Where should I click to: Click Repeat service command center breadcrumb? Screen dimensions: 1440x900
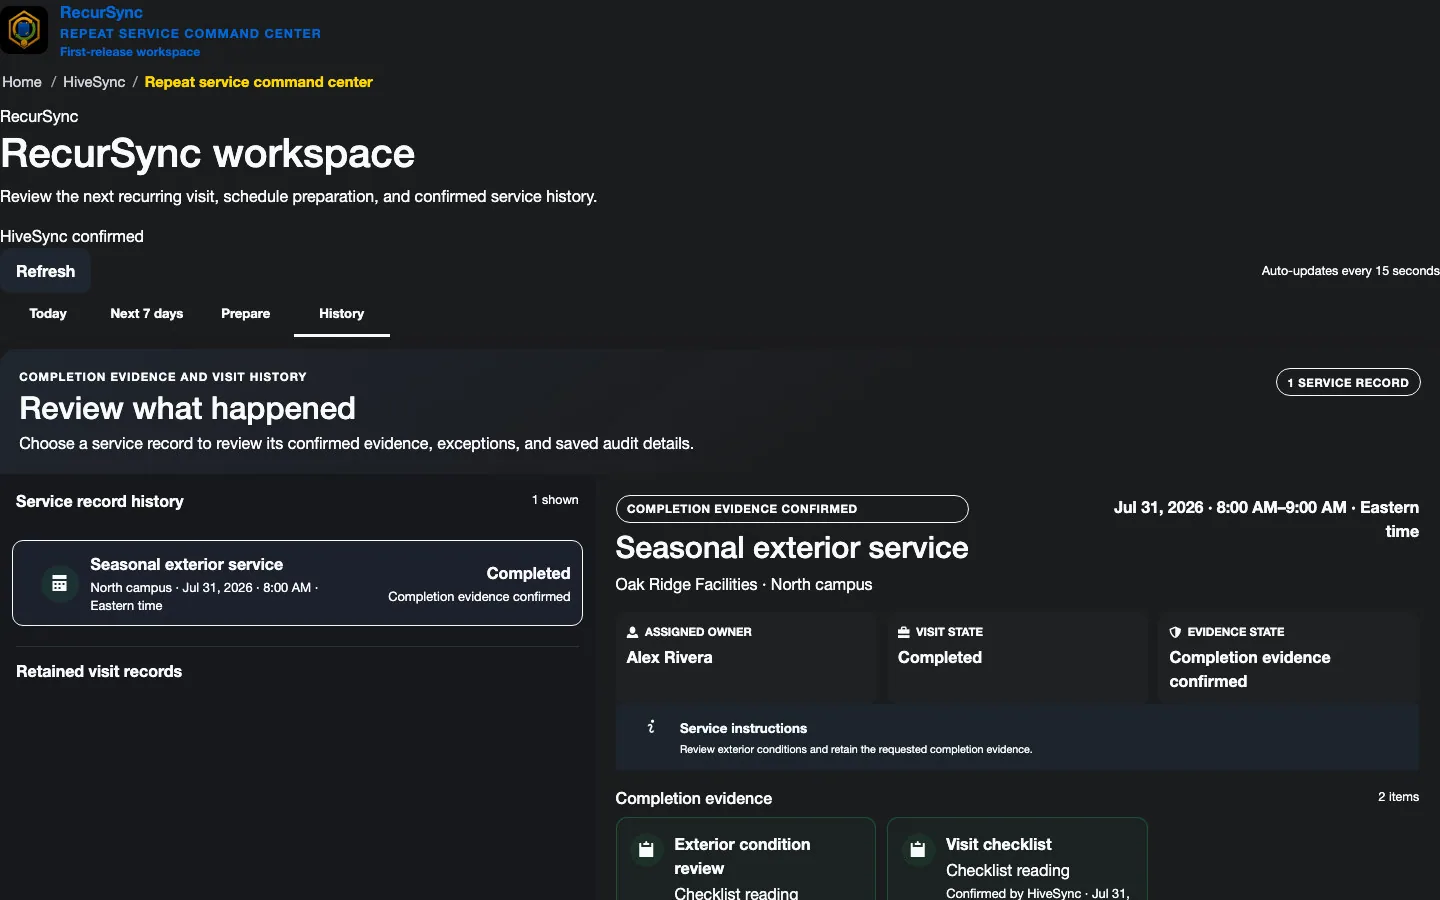pos(259,82)
